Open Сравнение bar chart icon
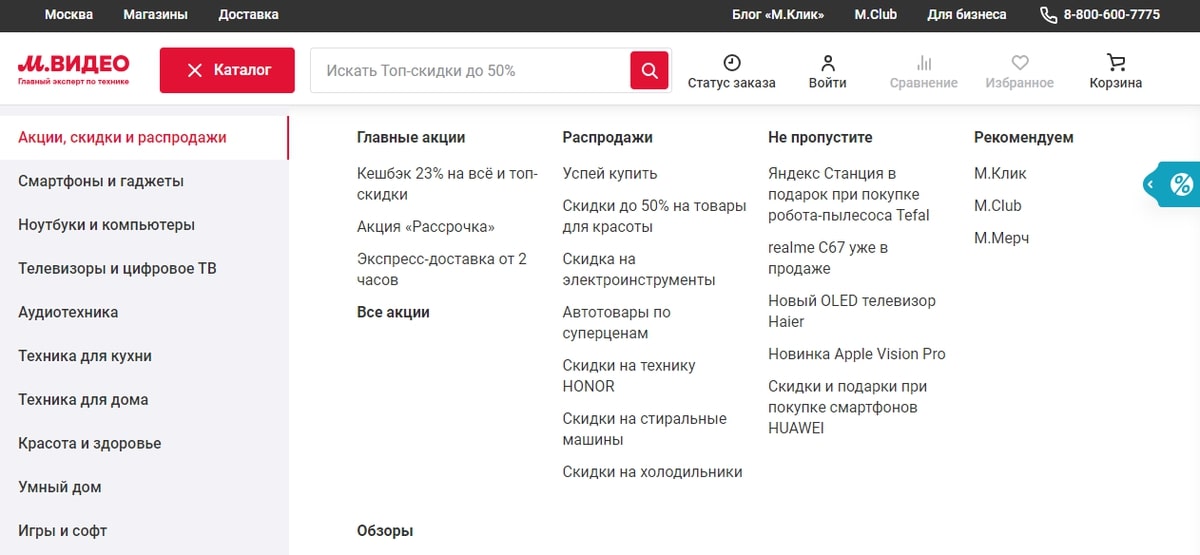 924,62
